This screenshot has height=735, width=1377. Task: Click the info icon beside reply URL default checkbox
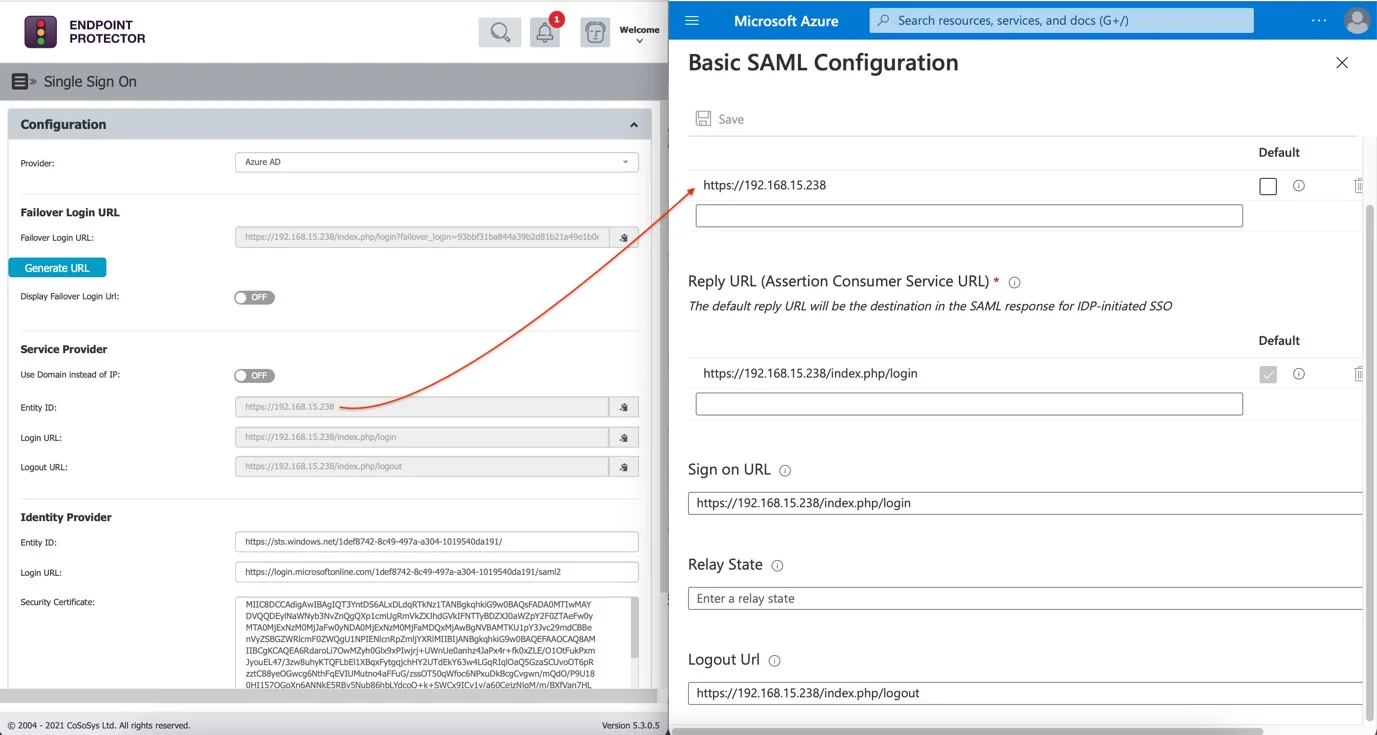1299,374
